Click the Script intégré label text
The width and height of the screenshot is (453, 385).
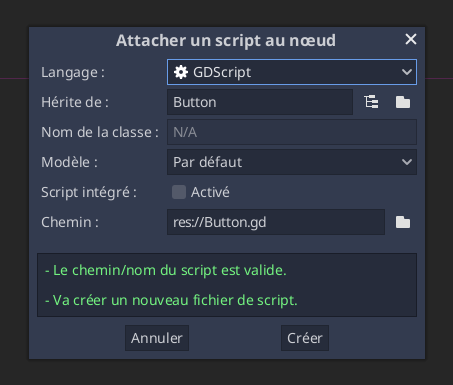89,192
